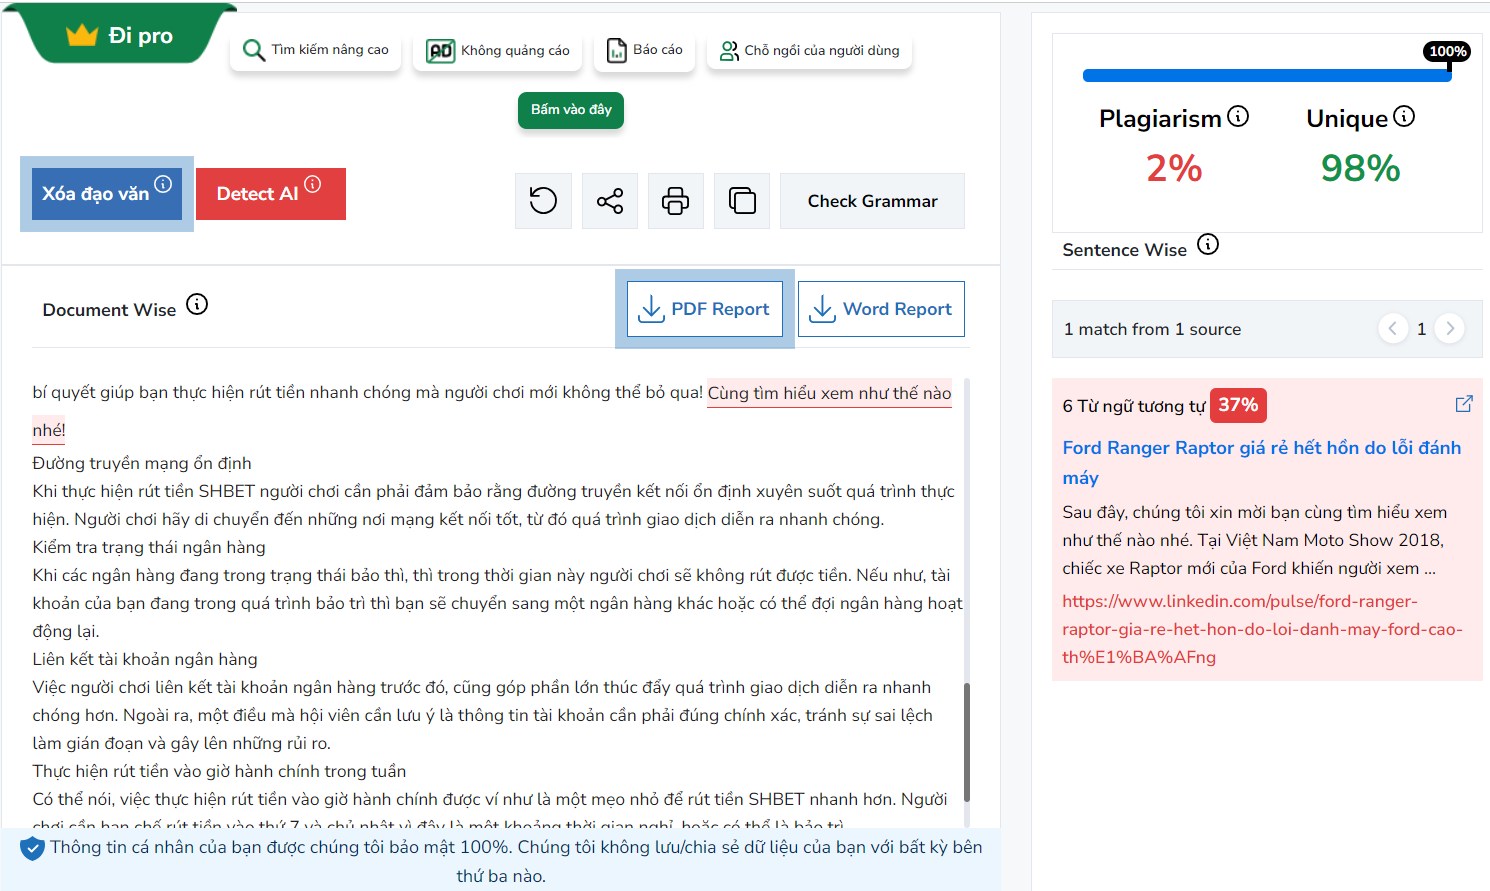Click the heading Kiểm tra trạng thái ngân hàng
Image resolution: width=1490 pixels, height=891 pixels.
pyautogui.click(x=149, y=547)
